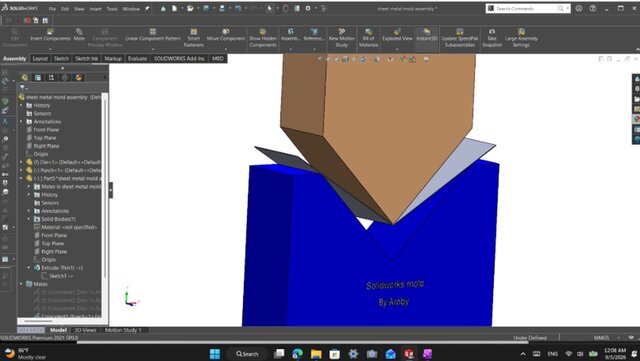Expand the Die<1> component node
Viewport: 640px width, 361px height.
pos(21,162)
